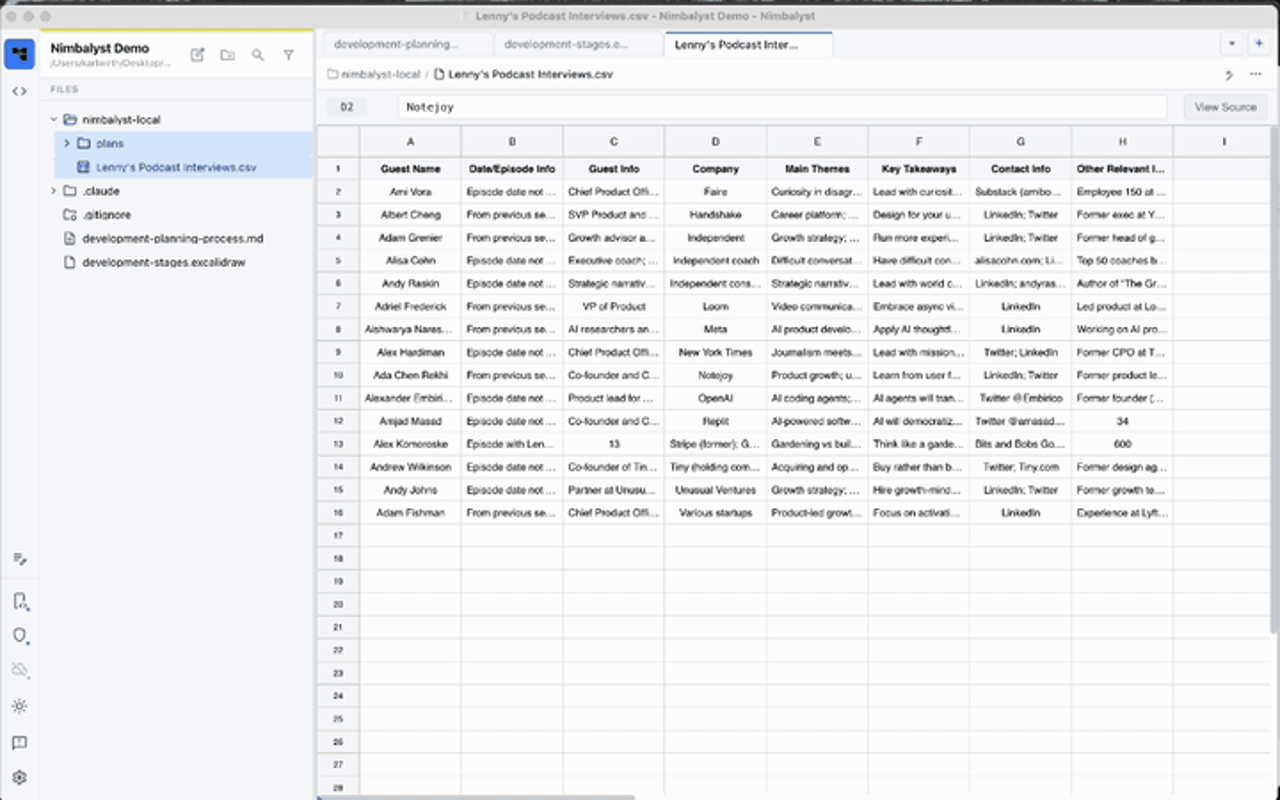Collapse the nimbalyst-local folder chevron
Screen dimensions: 1280x800
coord(54,120)
